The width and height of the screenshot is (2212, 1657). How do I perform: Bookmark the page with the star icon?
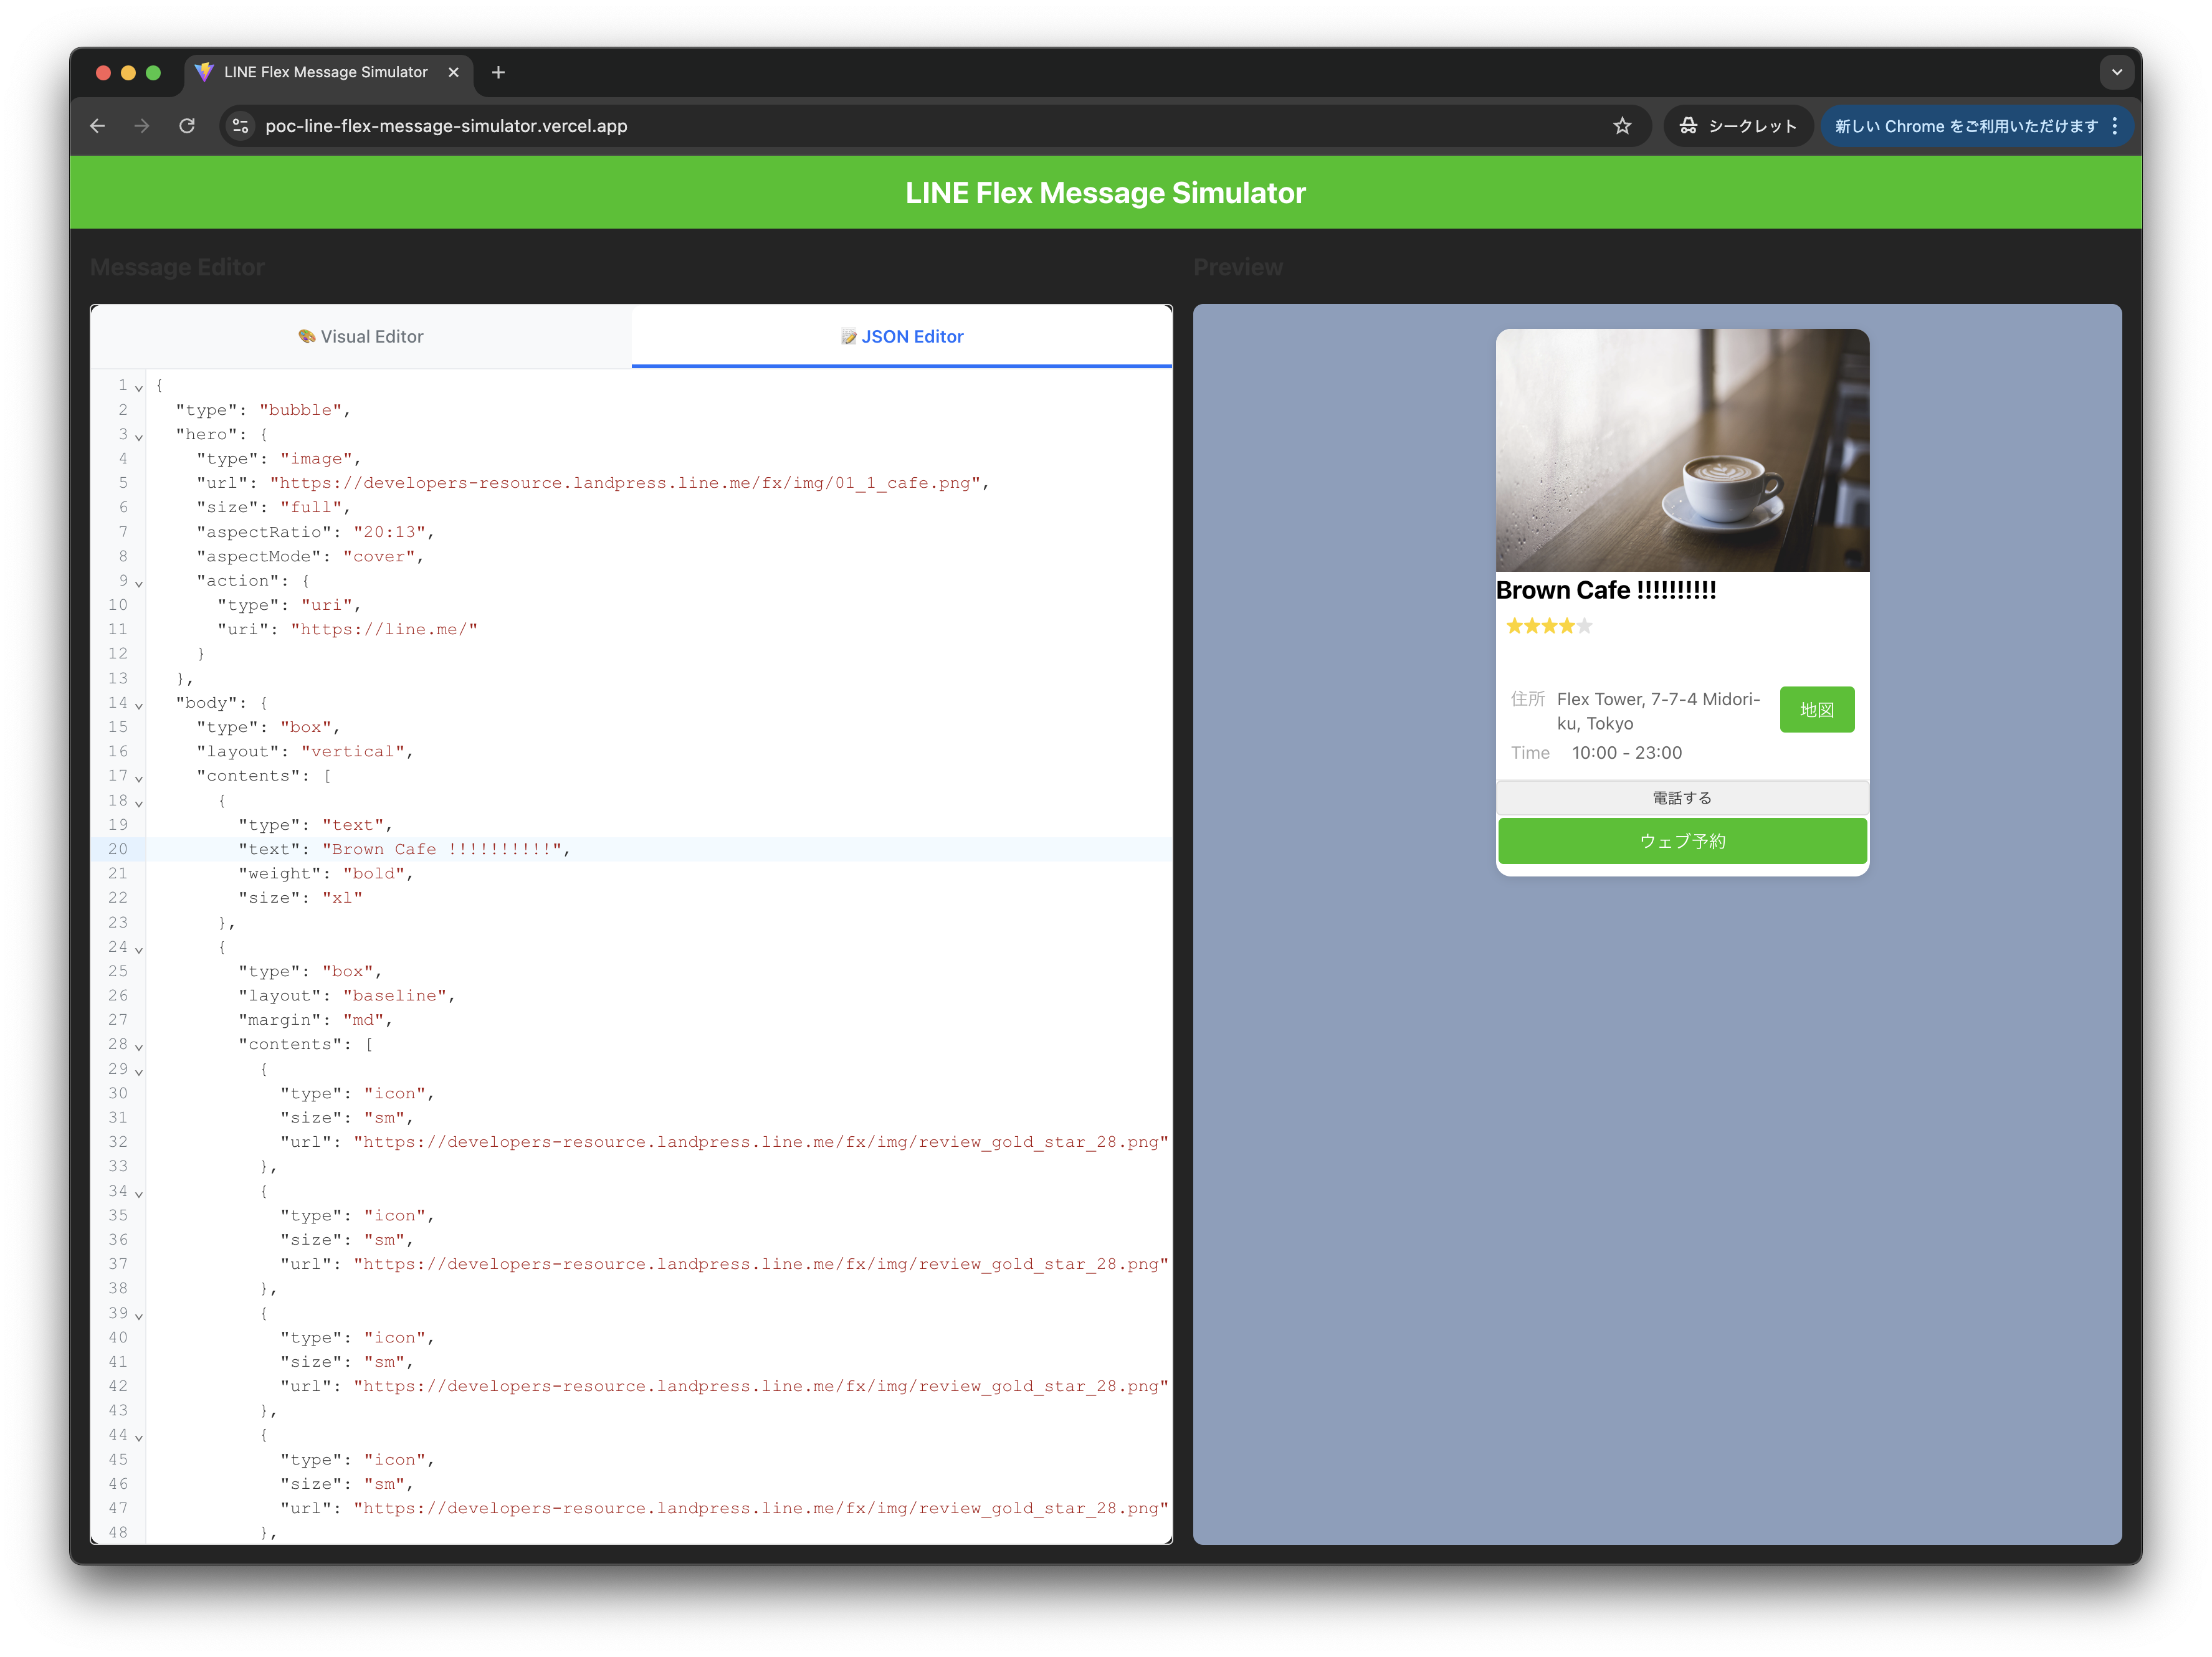point(1623,126)
